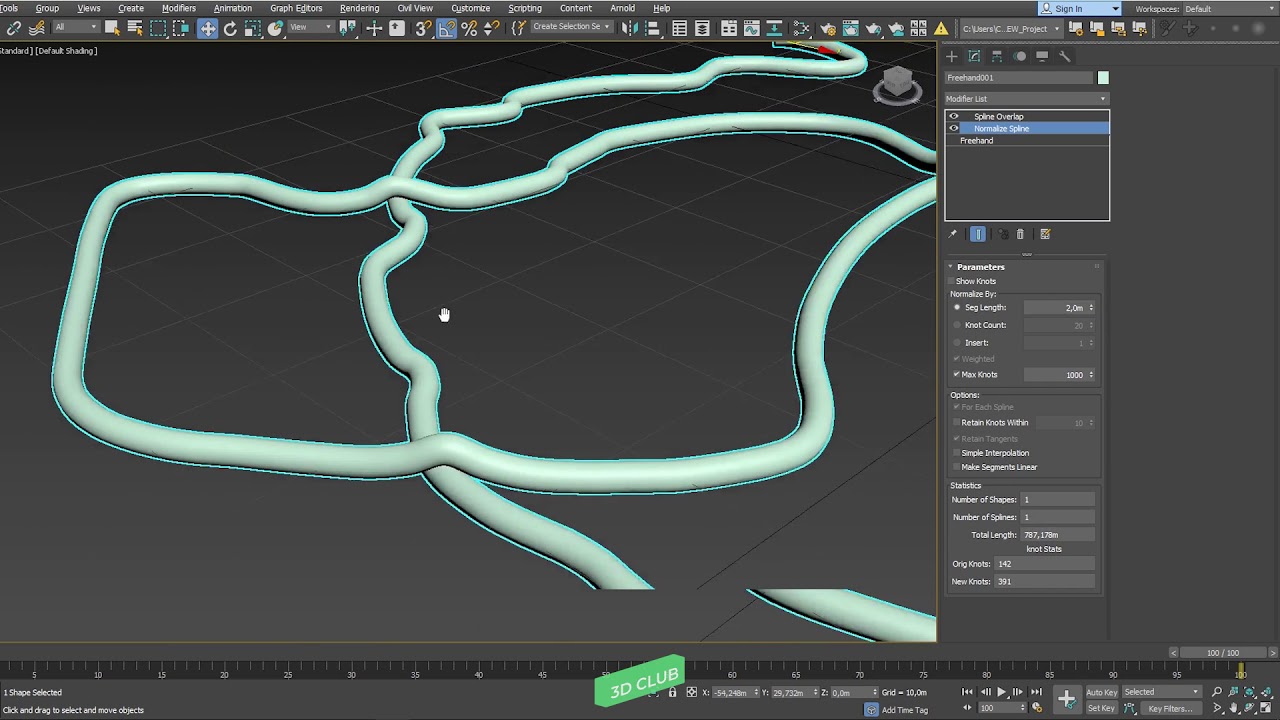
Task: Open the Arnold menu
Action: point(622,8)
